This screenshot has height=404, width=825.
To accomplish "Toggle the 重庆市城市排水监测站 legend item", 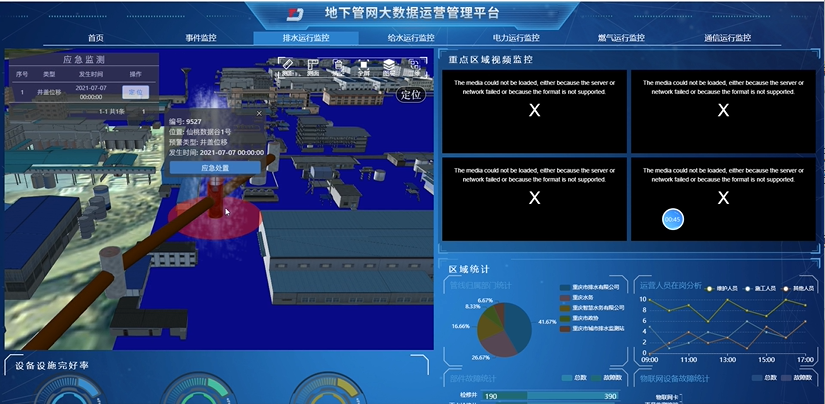I will point(592,328).
